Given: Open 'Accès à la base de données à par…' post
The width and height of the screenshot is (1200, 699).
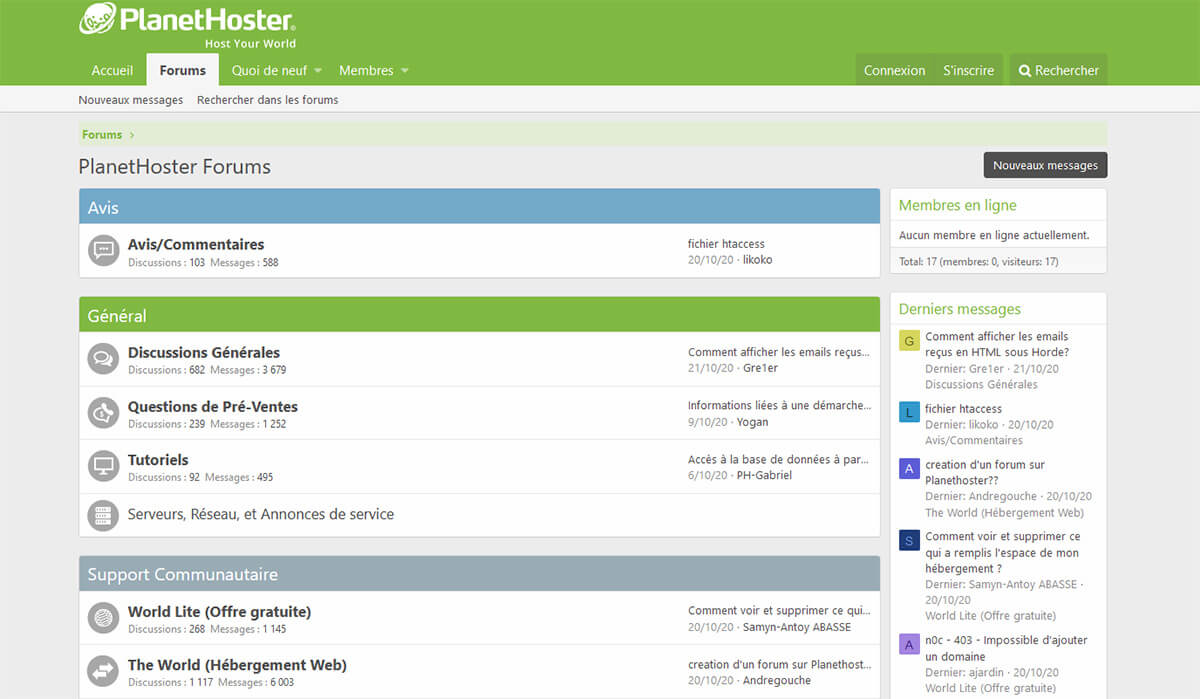Looking at the screenshot, I should 778,459.
